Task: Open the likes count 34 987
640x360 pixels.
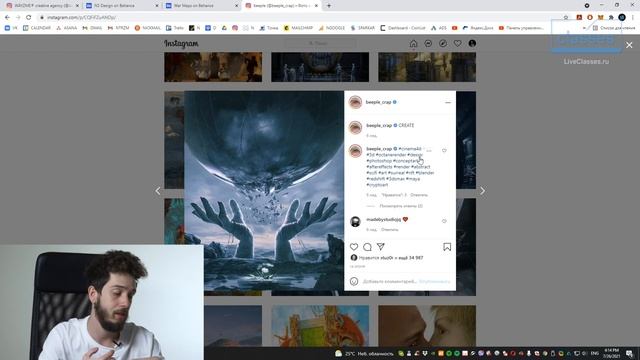Action: (x=411, y=258)
